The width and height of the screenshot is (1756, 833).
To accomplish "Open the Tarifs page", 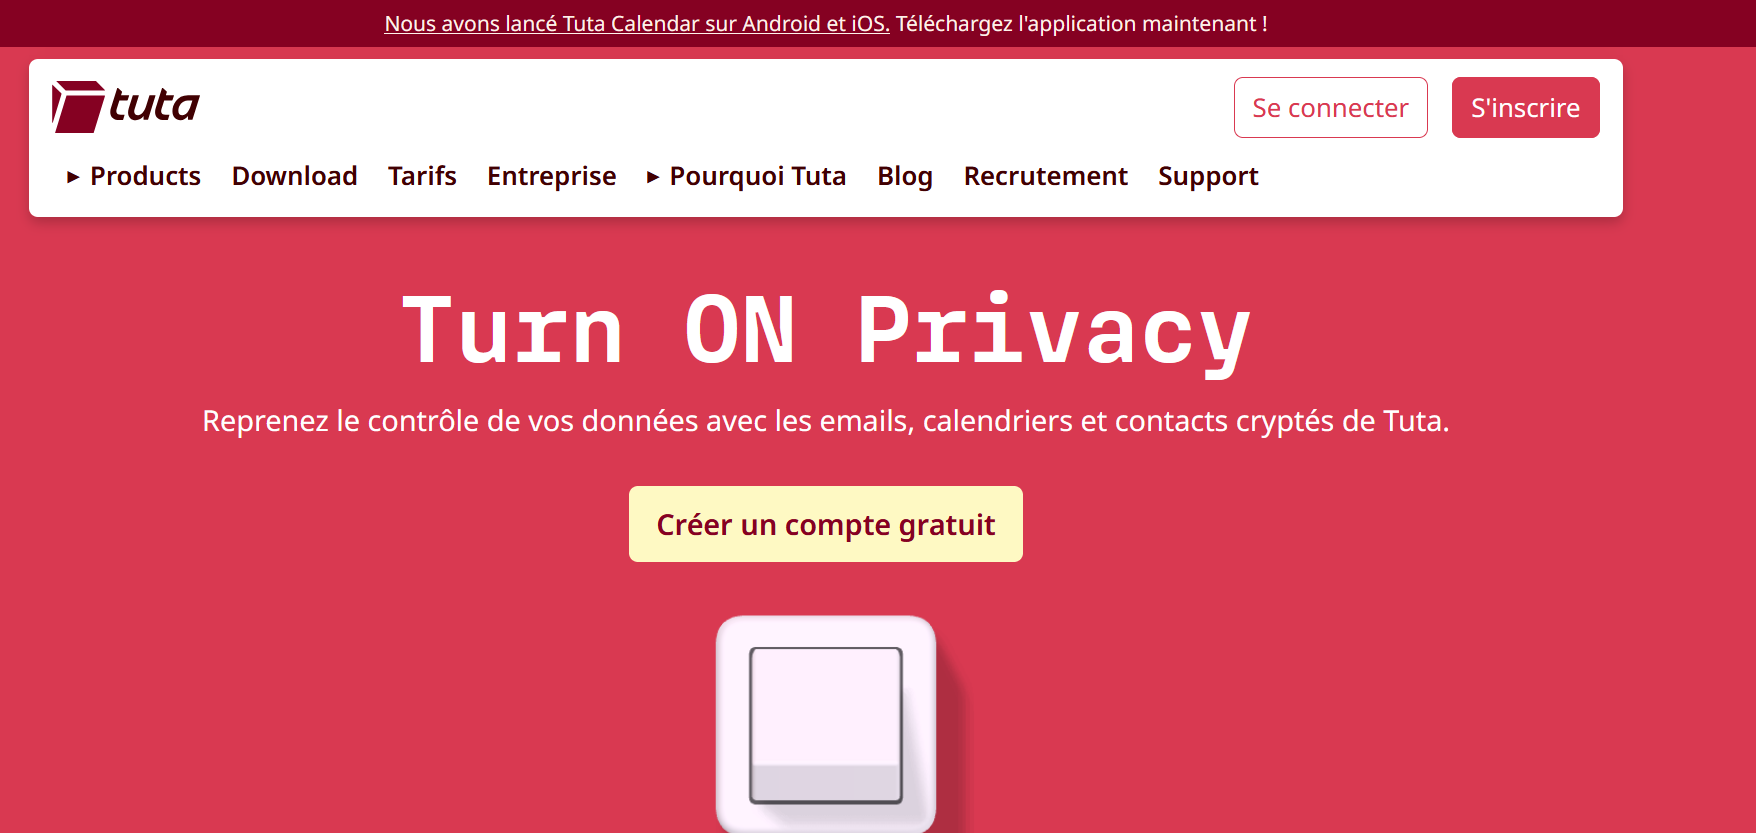I will click(x=422, y=176).
